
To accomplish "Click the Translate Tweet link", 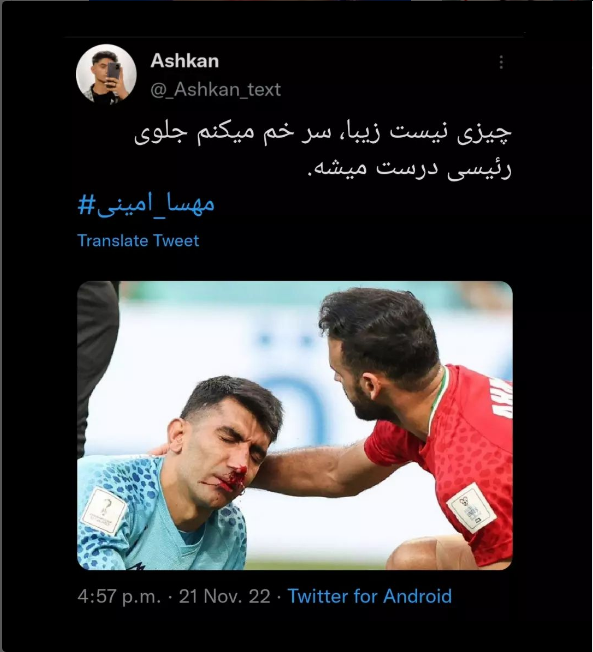I will 138,240.
